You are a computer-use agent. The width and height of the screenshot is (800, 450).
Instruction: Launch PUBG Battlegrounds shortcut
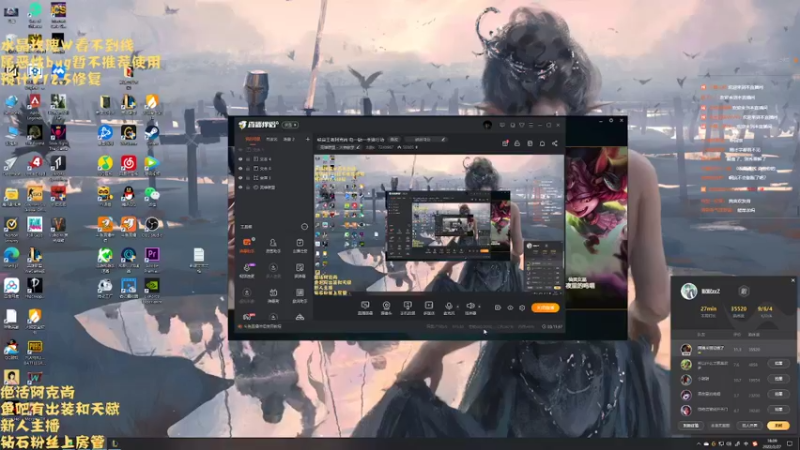(35, 347)
